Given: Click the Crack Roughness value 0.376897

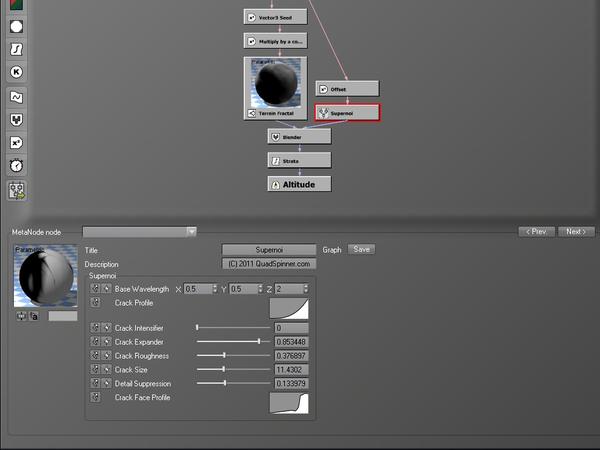Looking at the screenshot, I should click(292, 356).
